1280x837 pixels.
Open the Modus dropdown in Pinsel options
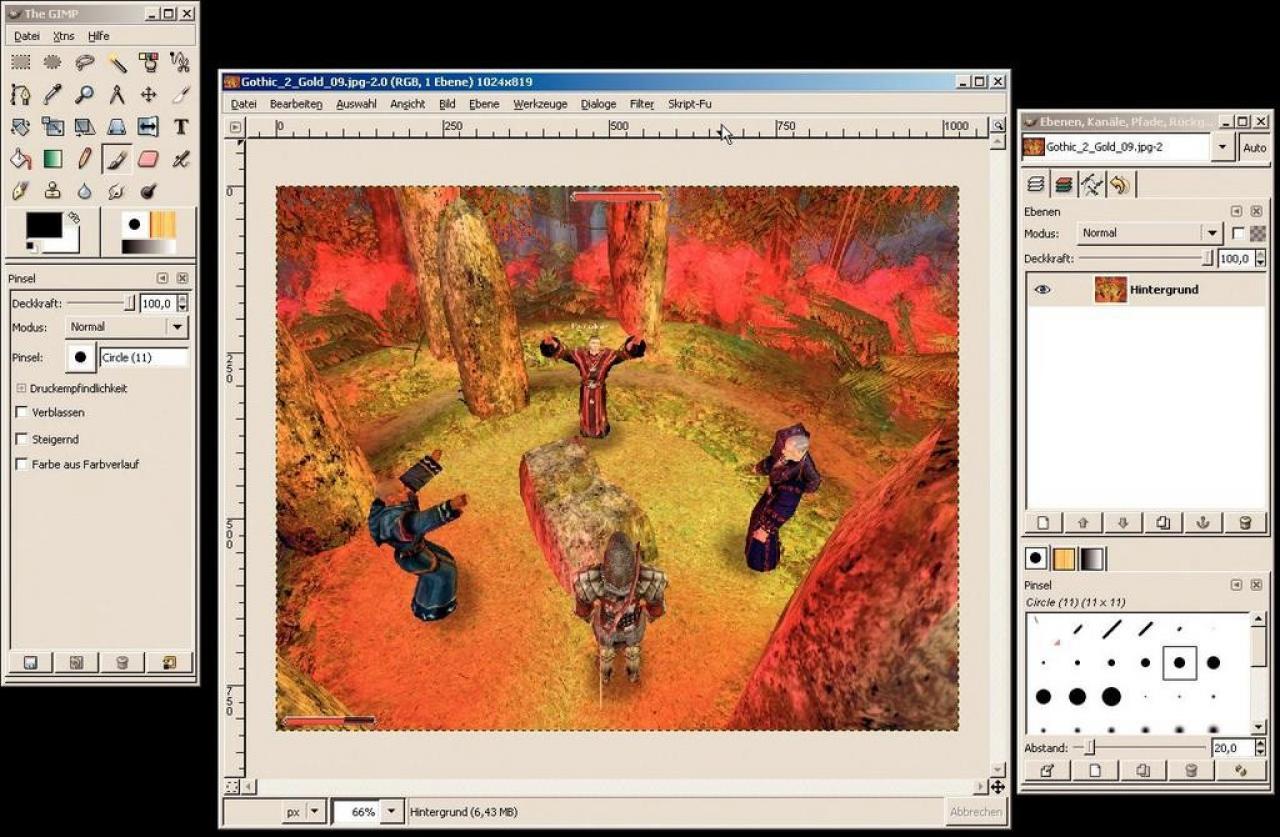(127, 327)
